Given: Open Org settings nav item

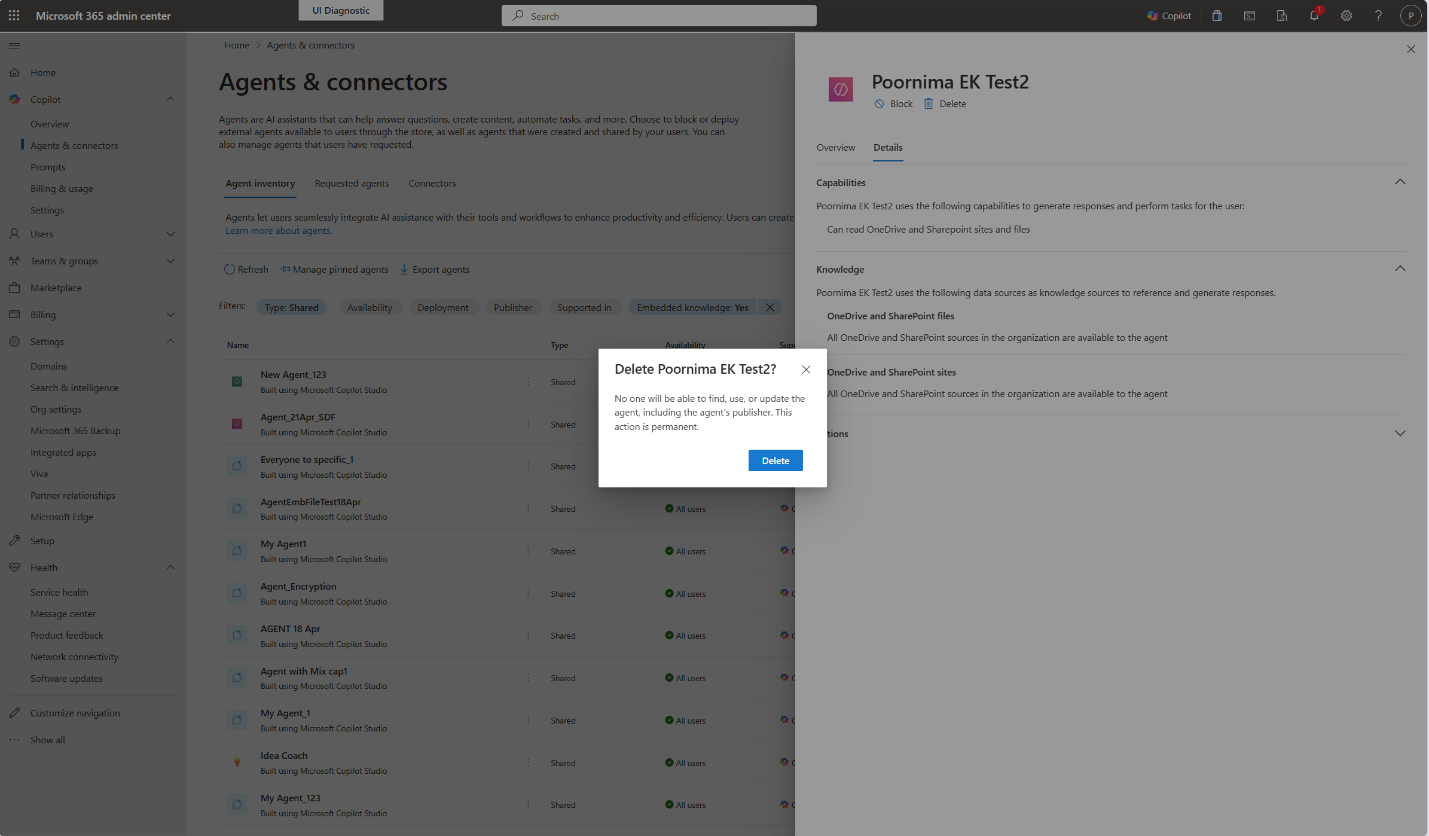Looking at the screenshot, I should [x=56, y=409].
